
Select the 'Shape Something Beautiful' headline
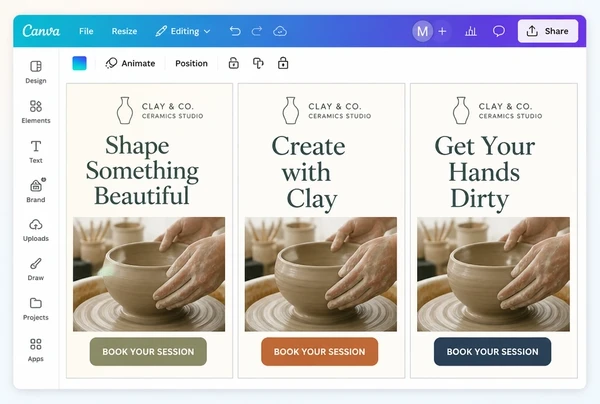click(142, 171)
